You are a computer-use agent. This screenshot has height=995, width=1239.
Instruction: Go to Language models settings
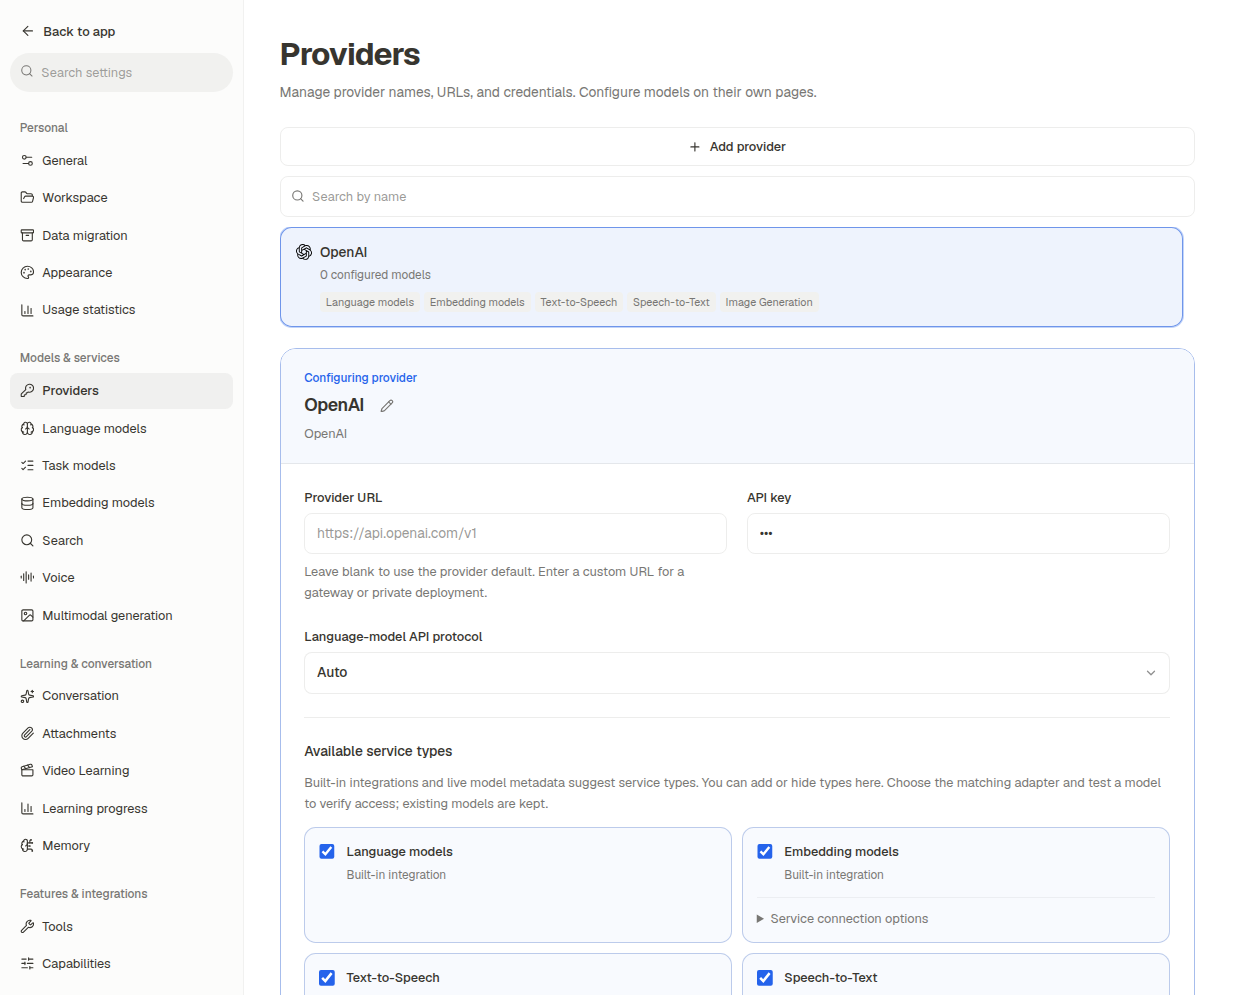pyautogui.click(x=121, y=428)
